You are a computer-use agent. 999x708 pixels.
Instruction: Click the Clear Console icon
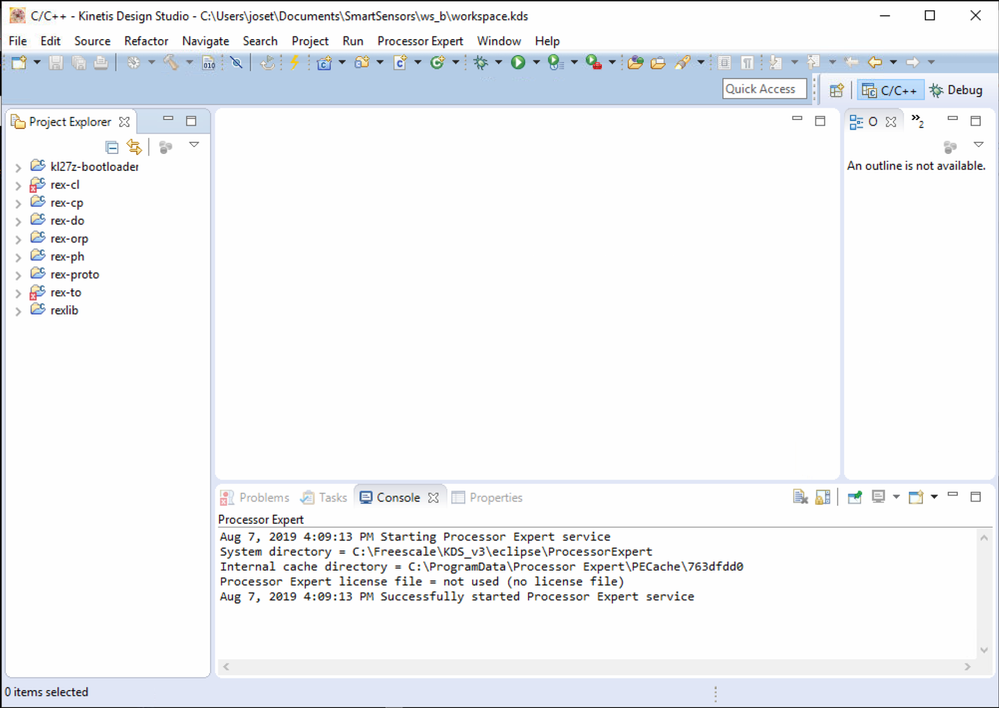pos(800,497)
